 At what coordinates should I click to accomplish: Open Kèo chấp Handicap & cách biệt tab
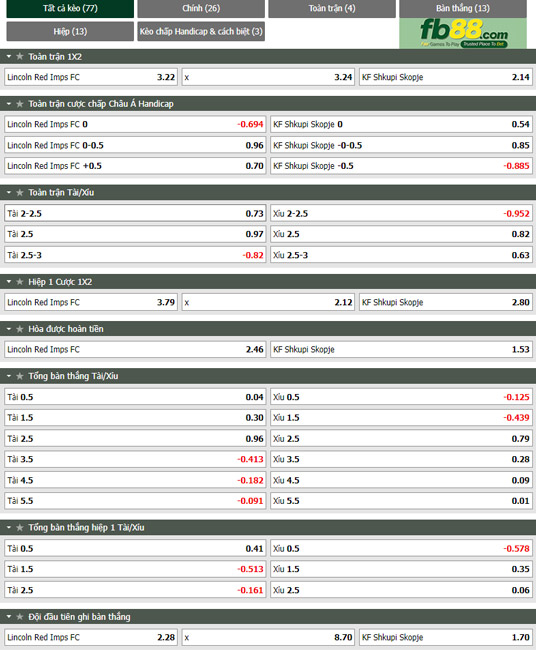(201, 31)
